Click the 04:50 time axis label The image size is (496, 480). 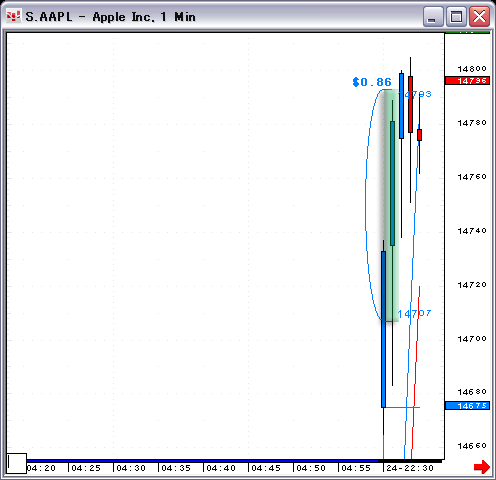coord(311,468)
